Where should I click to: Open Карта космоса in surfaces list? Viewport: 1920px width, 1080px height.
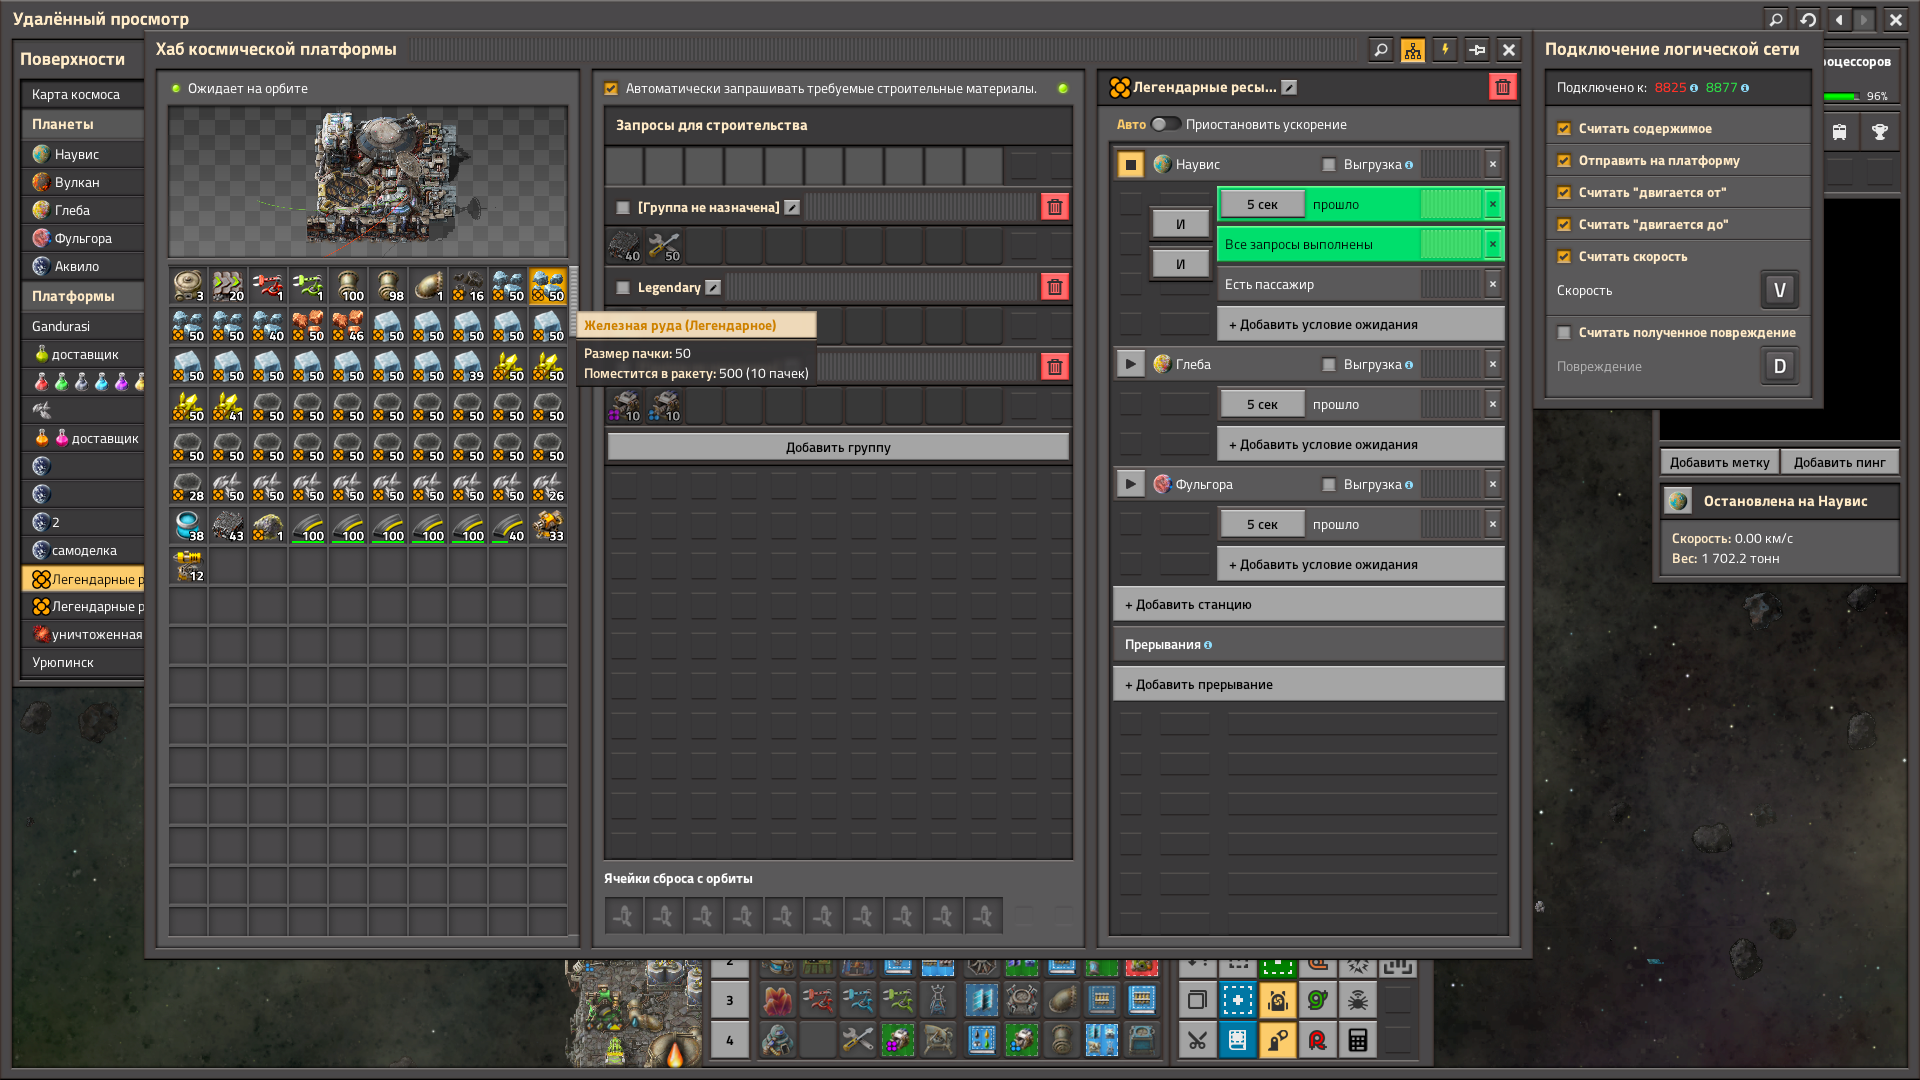(x=76, y=94)
